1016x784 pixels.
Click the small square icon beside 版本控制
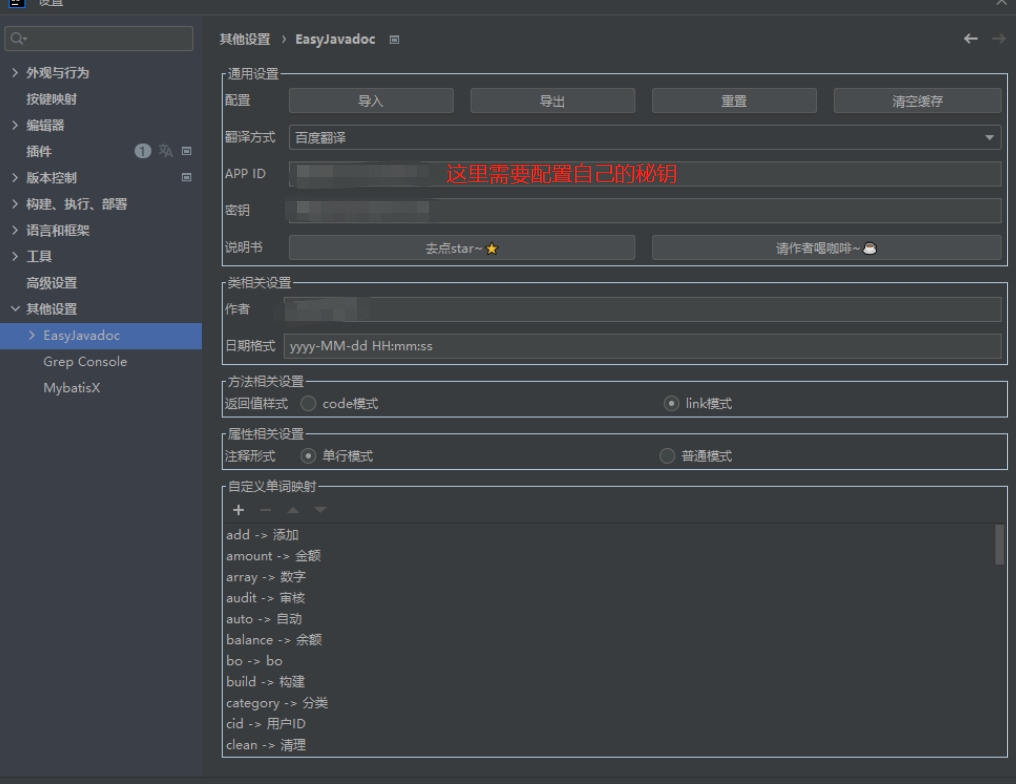[x=186, y=178]
